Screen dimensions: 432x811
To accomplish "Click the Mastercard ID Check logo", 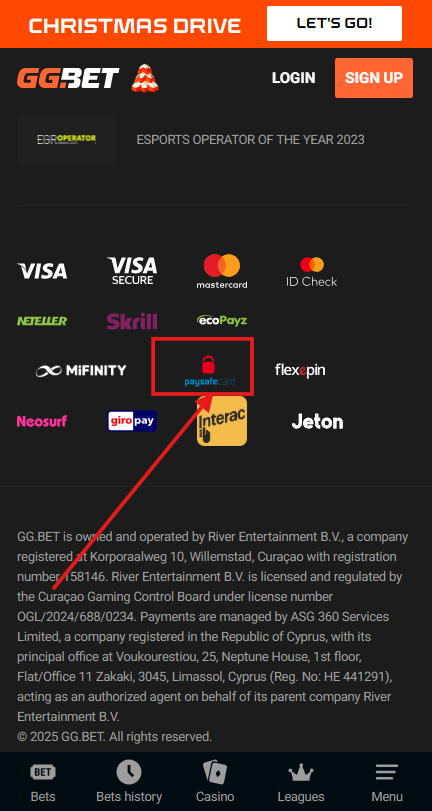I will click(311, 272).
